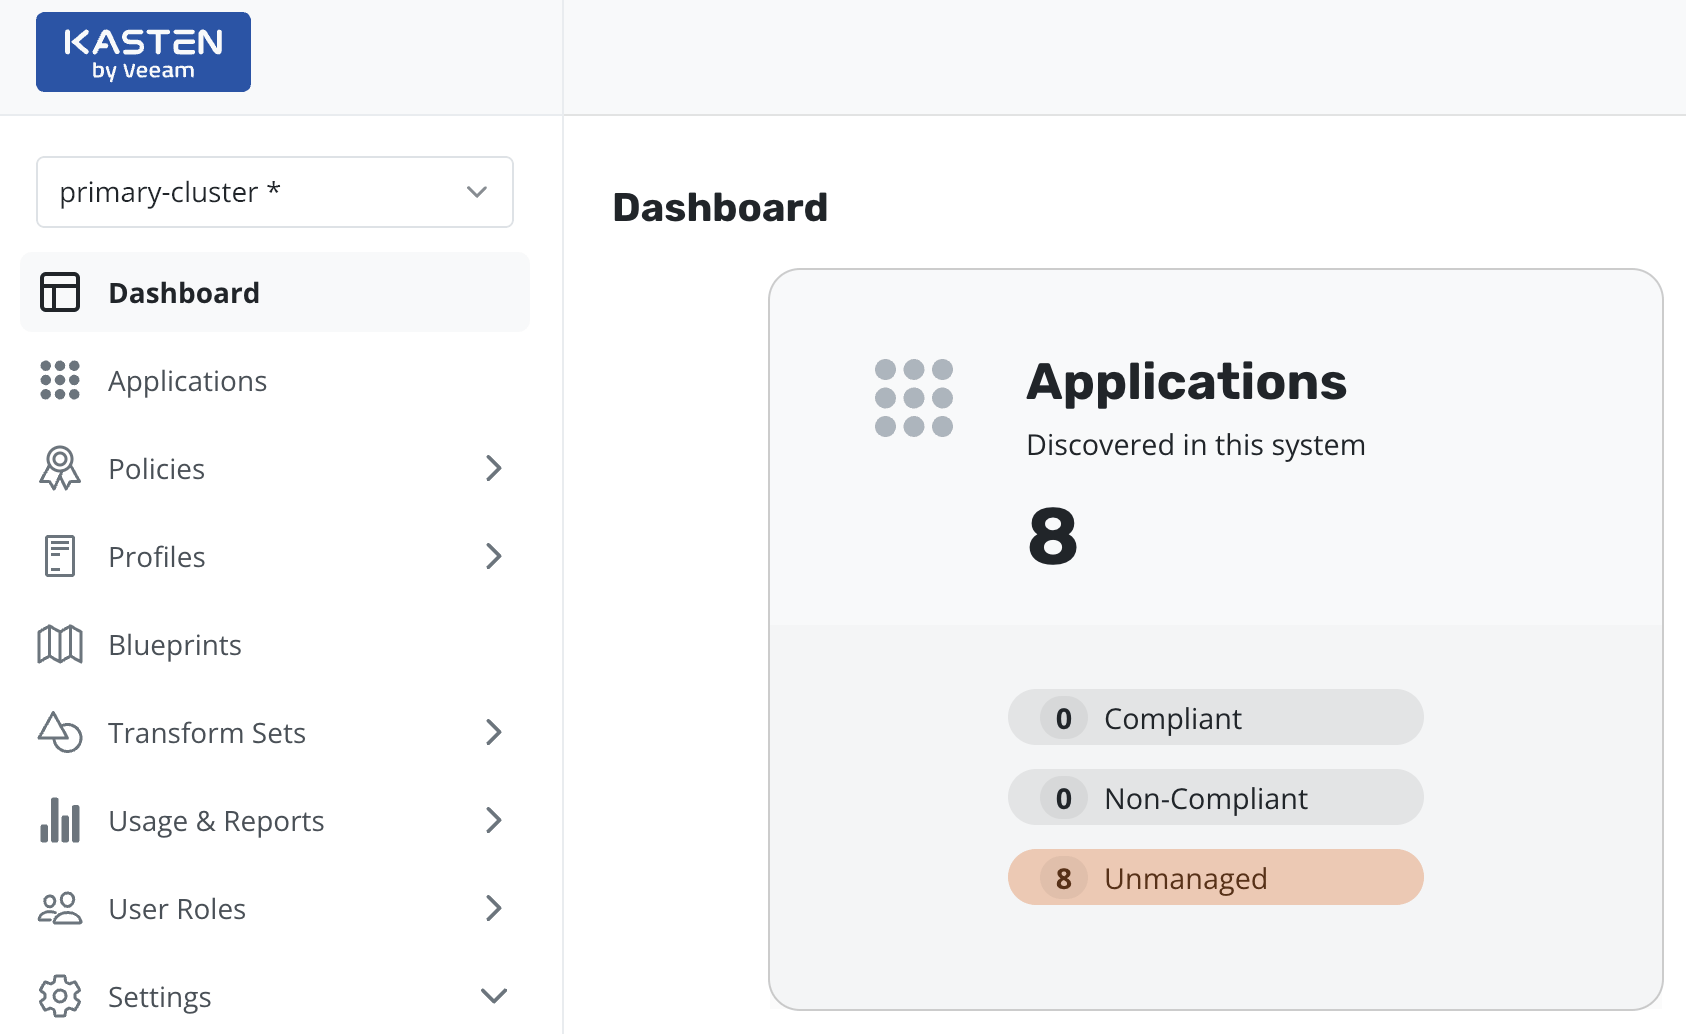
Task: Go to Blueprints in the sidebar
Action: pyautogui.click(x=175, y=645)
